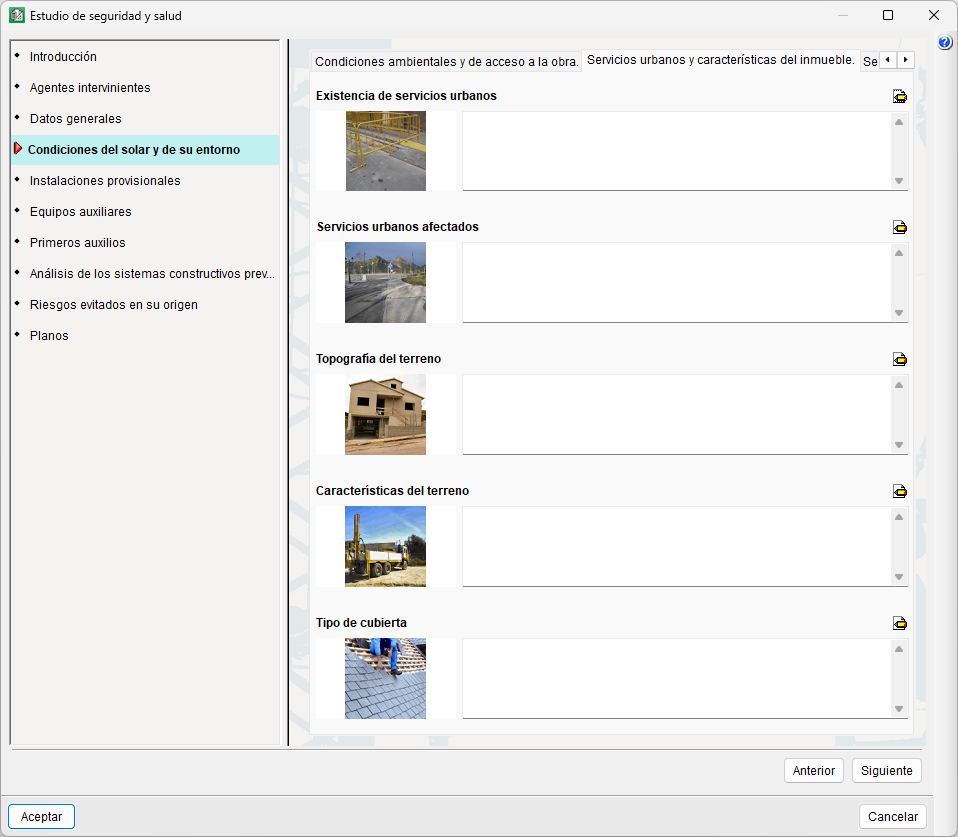Click scroll-up arrow in Características del terreno field

[899, 517]
